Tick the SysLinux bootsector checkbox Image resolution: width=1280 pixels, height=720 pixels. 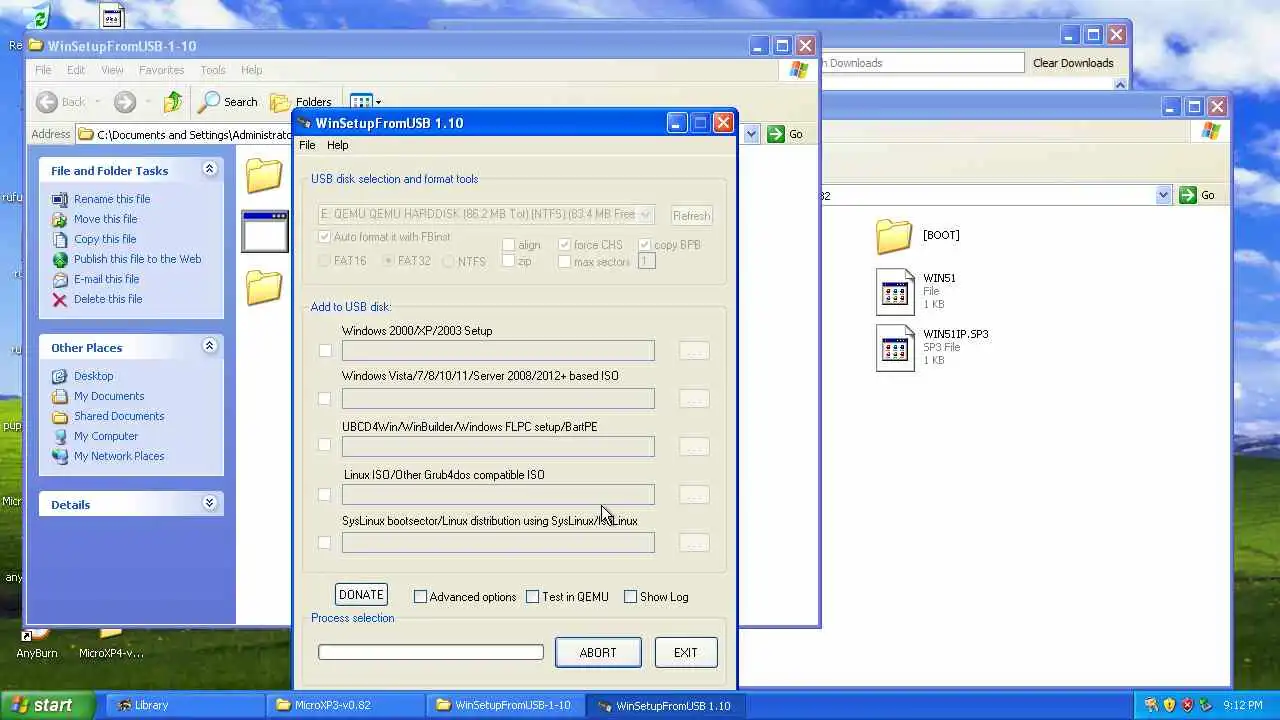click(324, 542)
